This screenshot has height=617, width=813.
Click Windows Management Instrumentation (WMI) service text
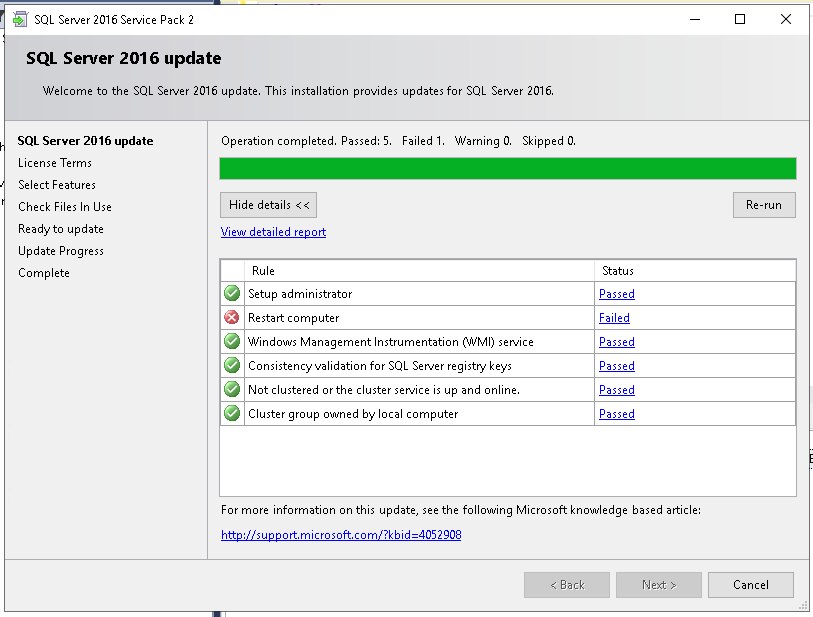pyautogui.click(x=390, y=342)
